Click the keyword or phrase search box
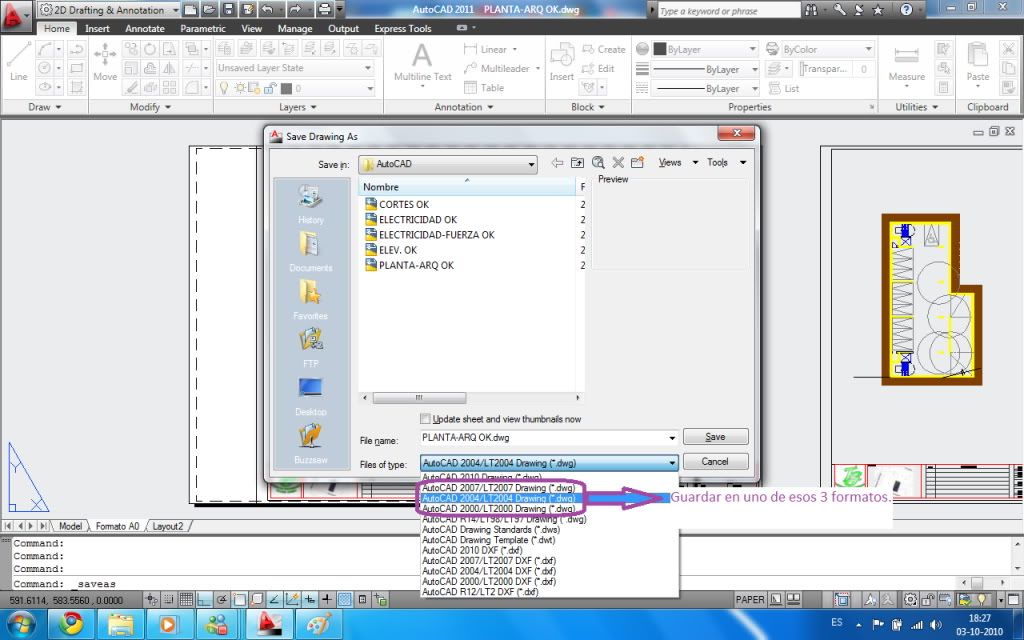Image resolution: width=1024 pixels, height=640 pixels. point(728,10)
